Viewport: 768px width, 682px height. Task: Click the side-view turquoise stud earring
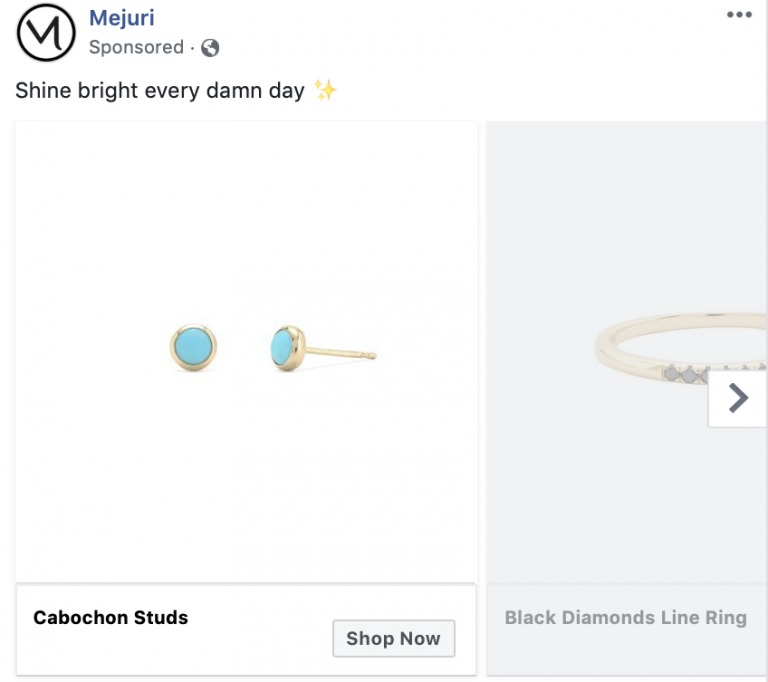pyautogui.click(x=286, y=347)
